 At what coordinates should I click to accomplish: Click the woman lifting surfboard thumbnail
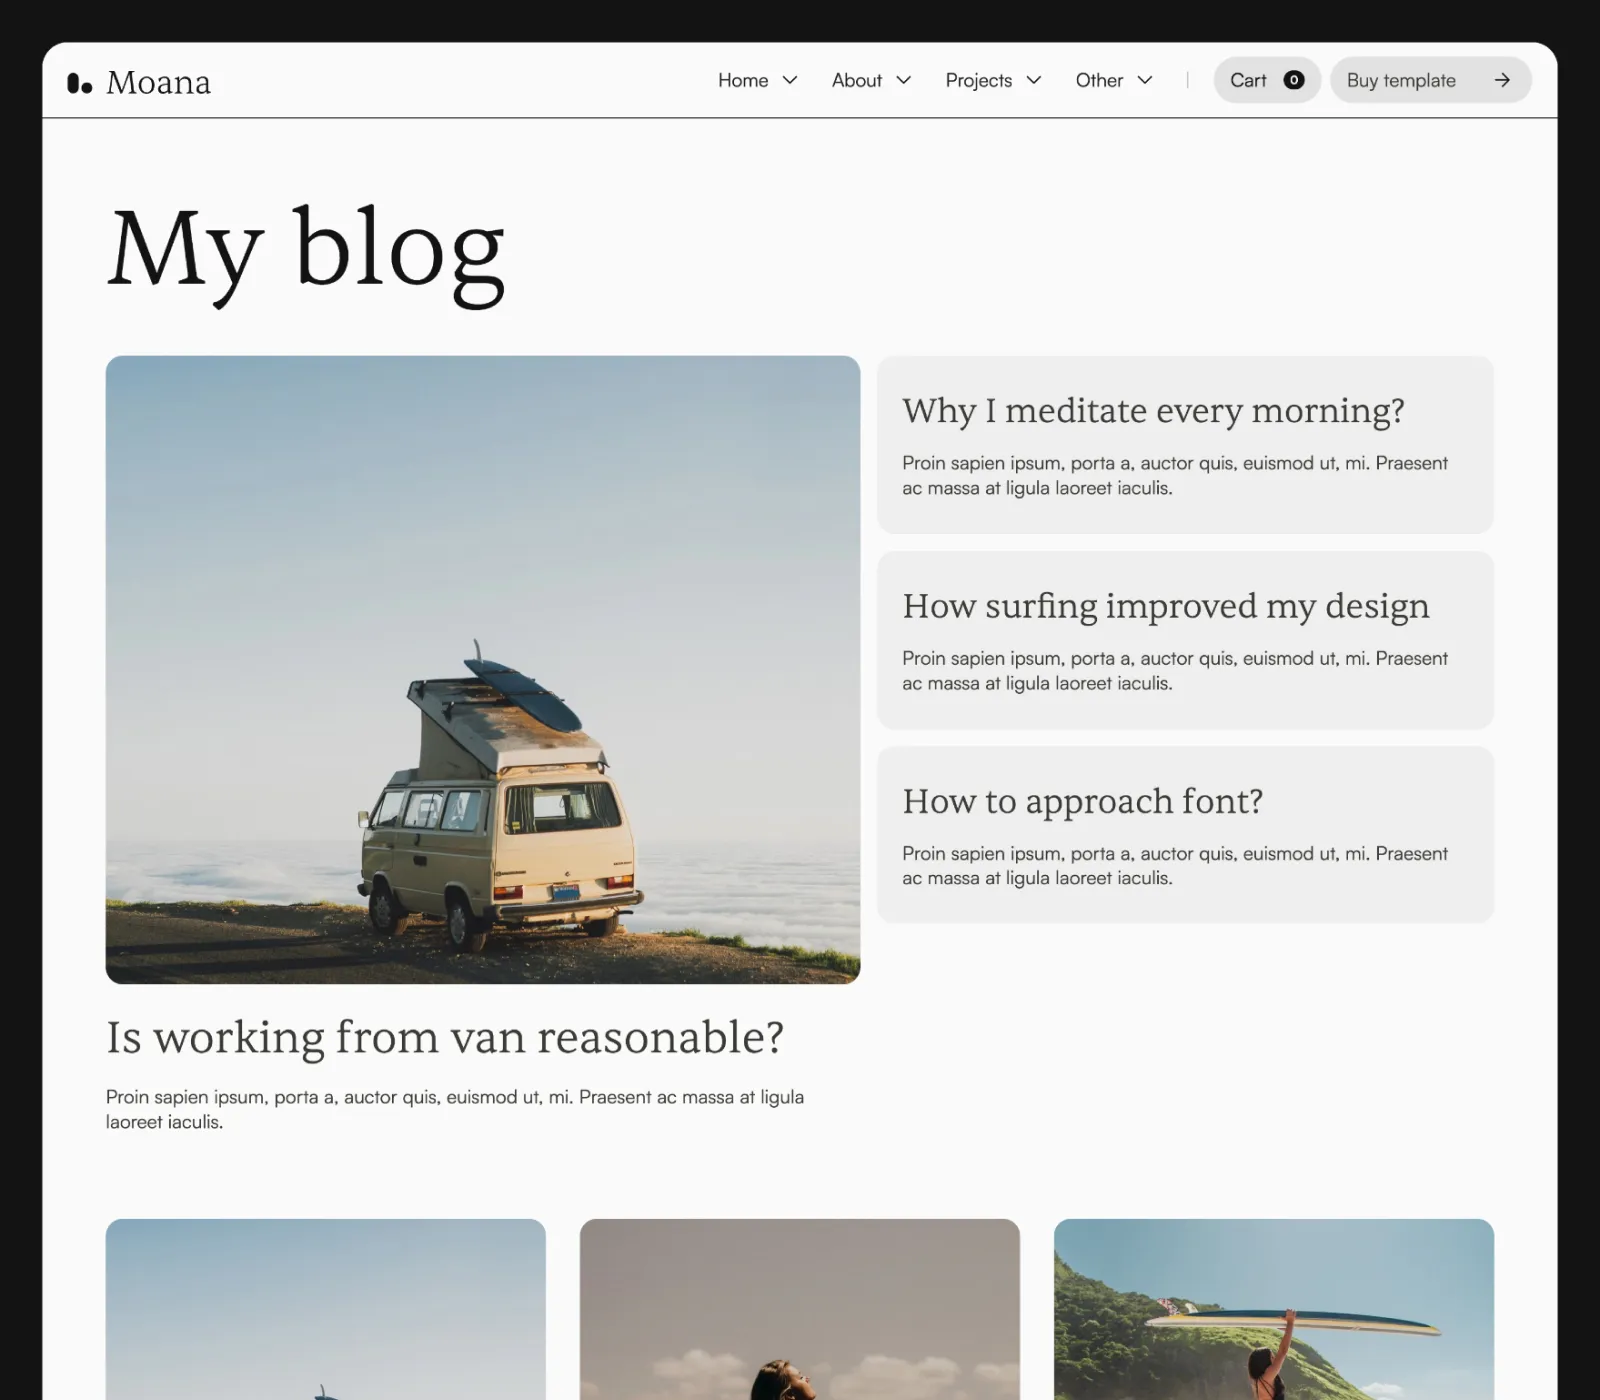(x=1274, y=1309)
